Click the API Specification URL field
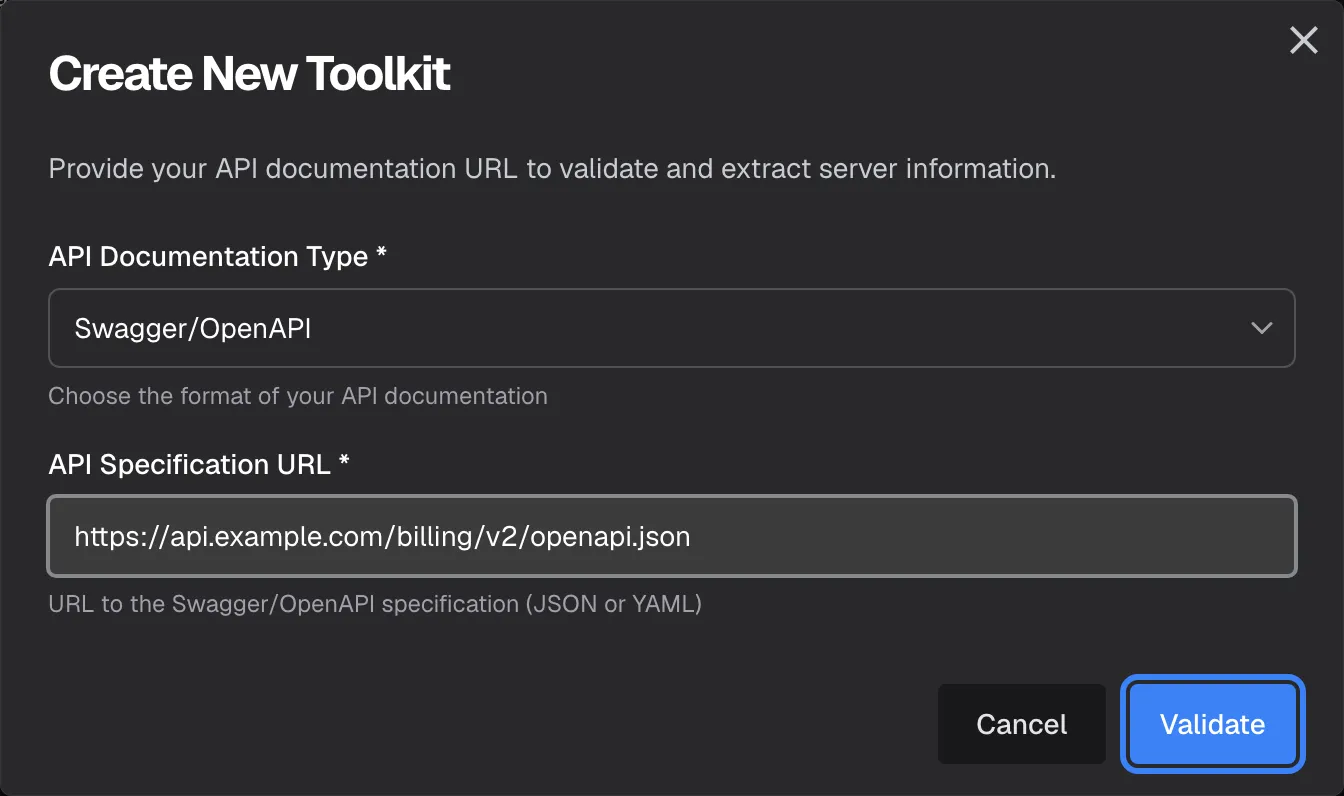Screen dimensions: 1344x796 point(672,536)
